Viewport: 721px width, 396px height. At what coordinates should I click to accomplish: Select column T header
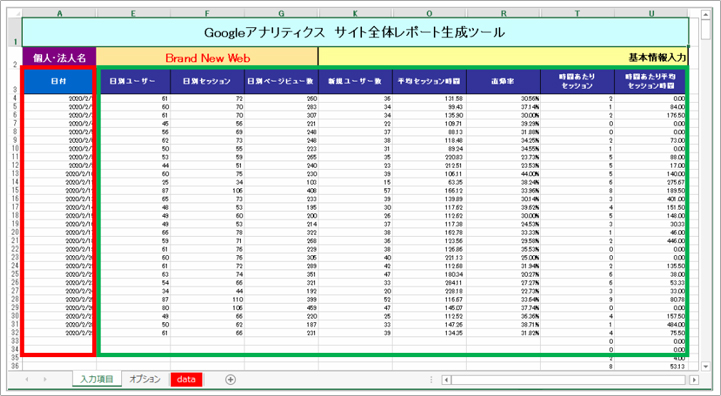[577, 14]
